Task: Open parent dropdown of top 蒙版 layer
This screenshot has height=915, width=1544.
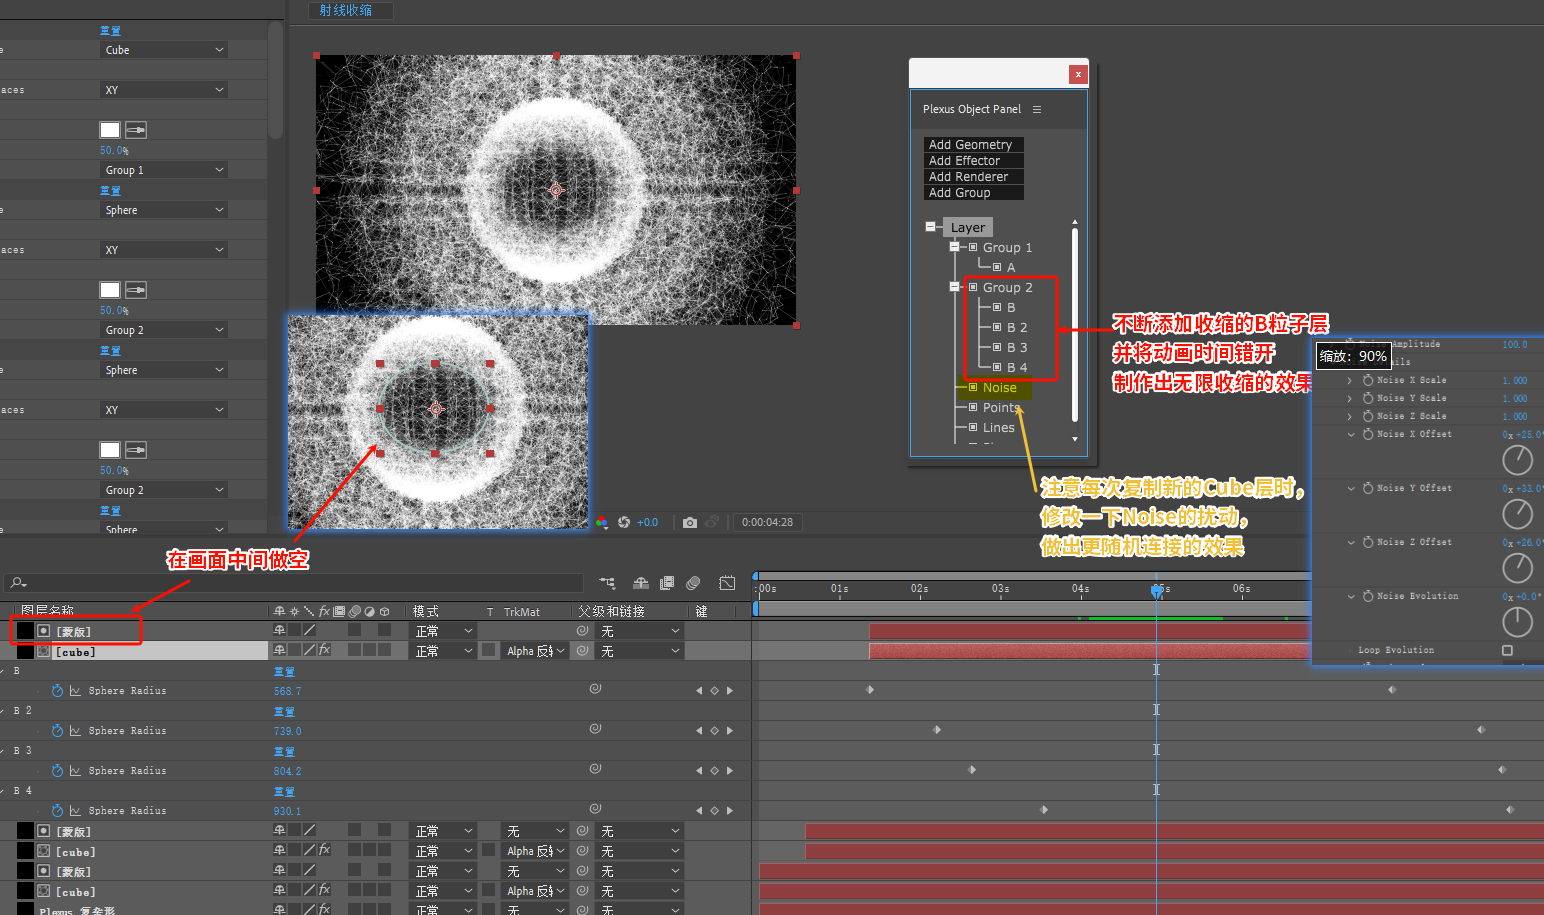Action: click(x=640, y=631)
